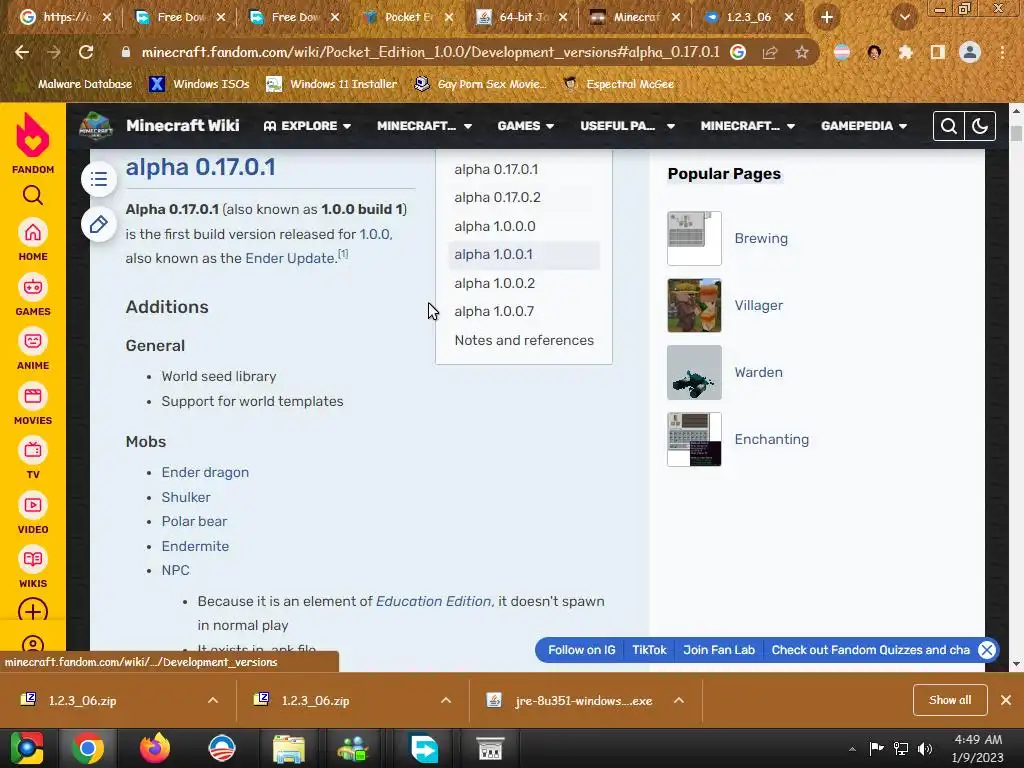Open the table of contents list icon
1024x768 pixels.
(x=99, y=179)
